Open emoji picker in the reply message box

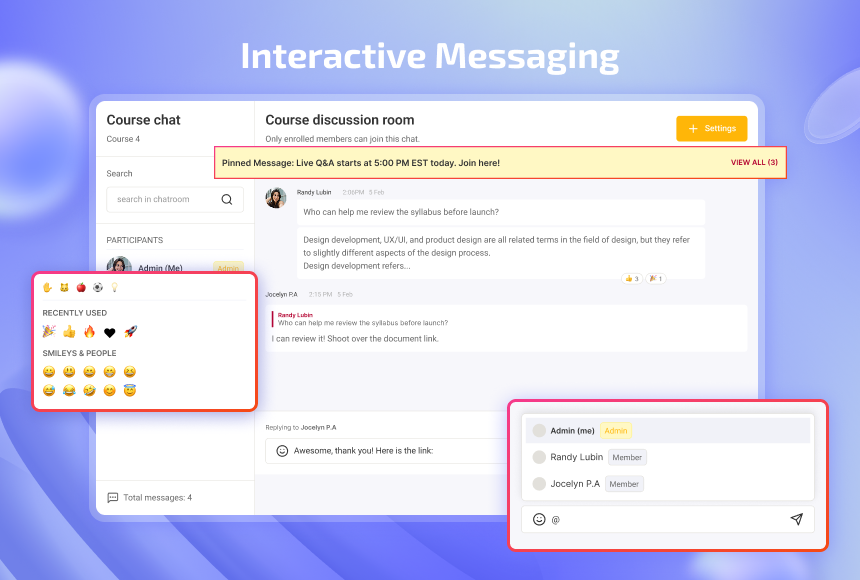[282, 451]
